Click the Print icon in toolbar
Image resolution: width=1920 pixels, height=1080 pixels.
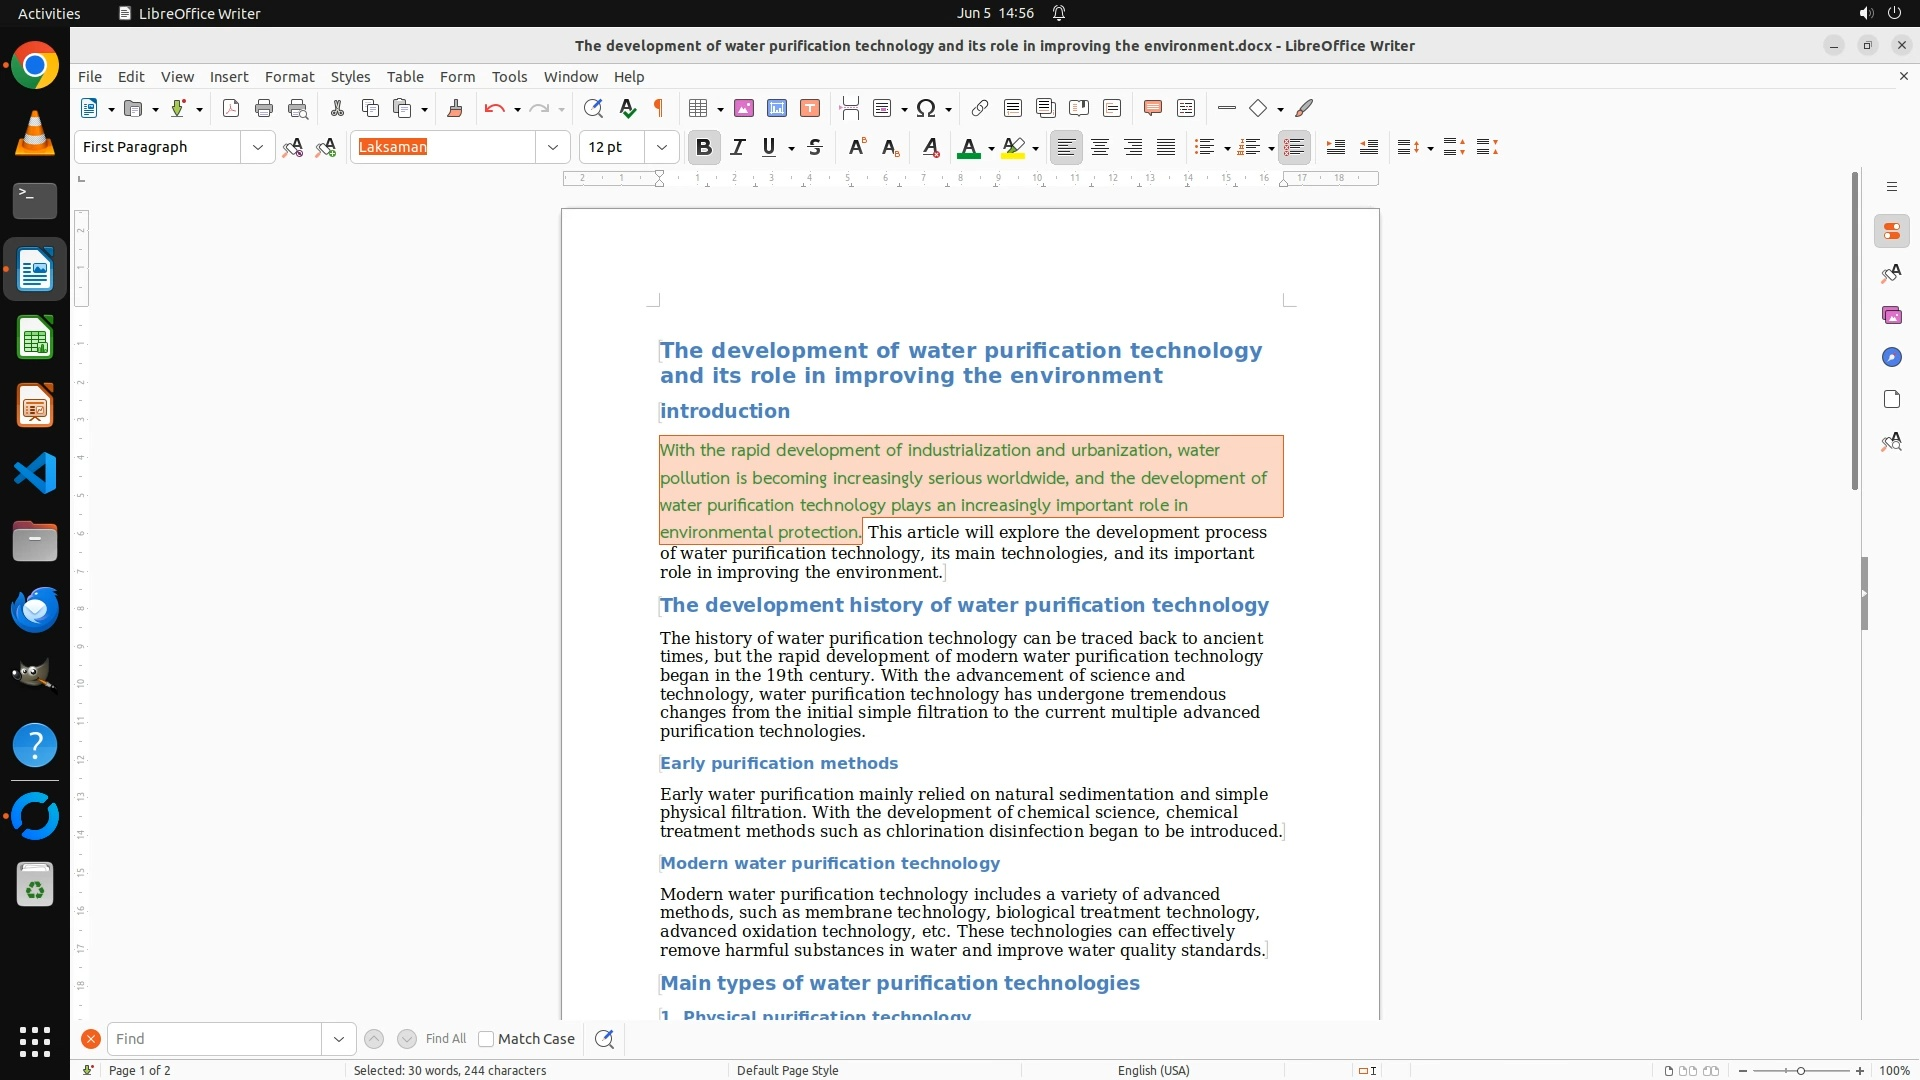[x=264, y=108]
